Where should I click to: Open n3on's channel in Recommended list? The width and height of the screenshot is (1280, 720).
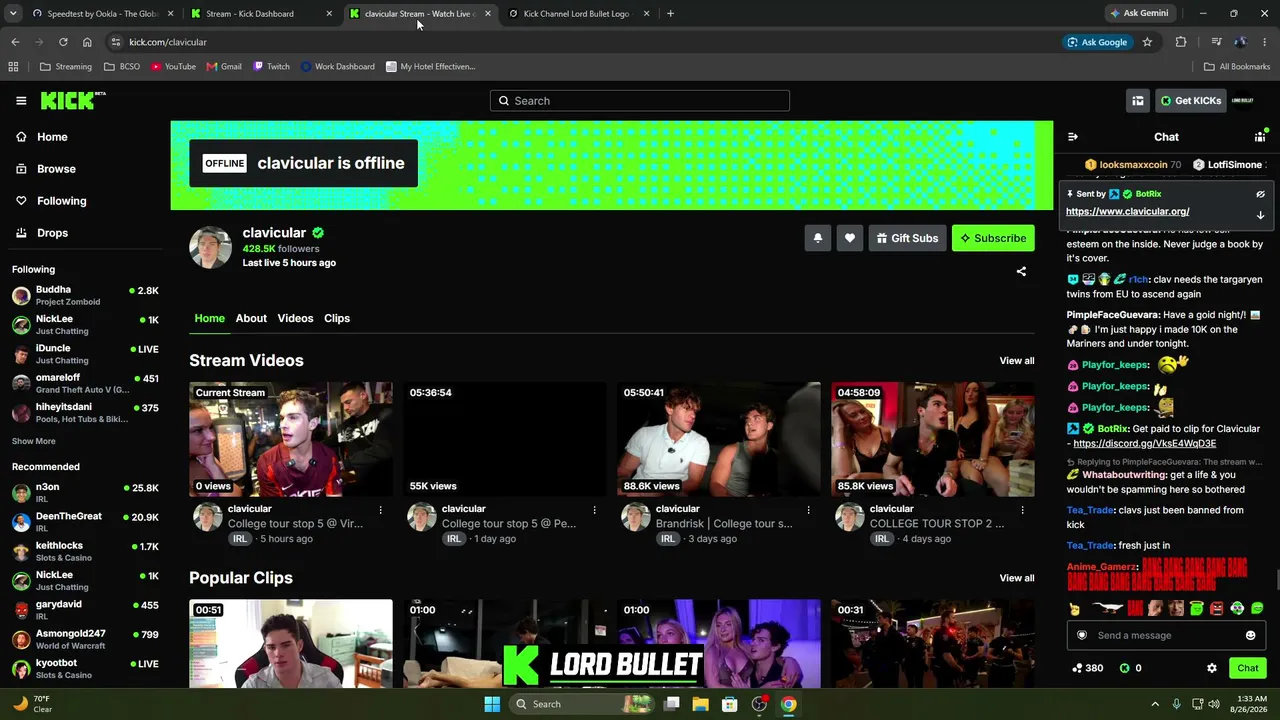(x=85, y=492)
